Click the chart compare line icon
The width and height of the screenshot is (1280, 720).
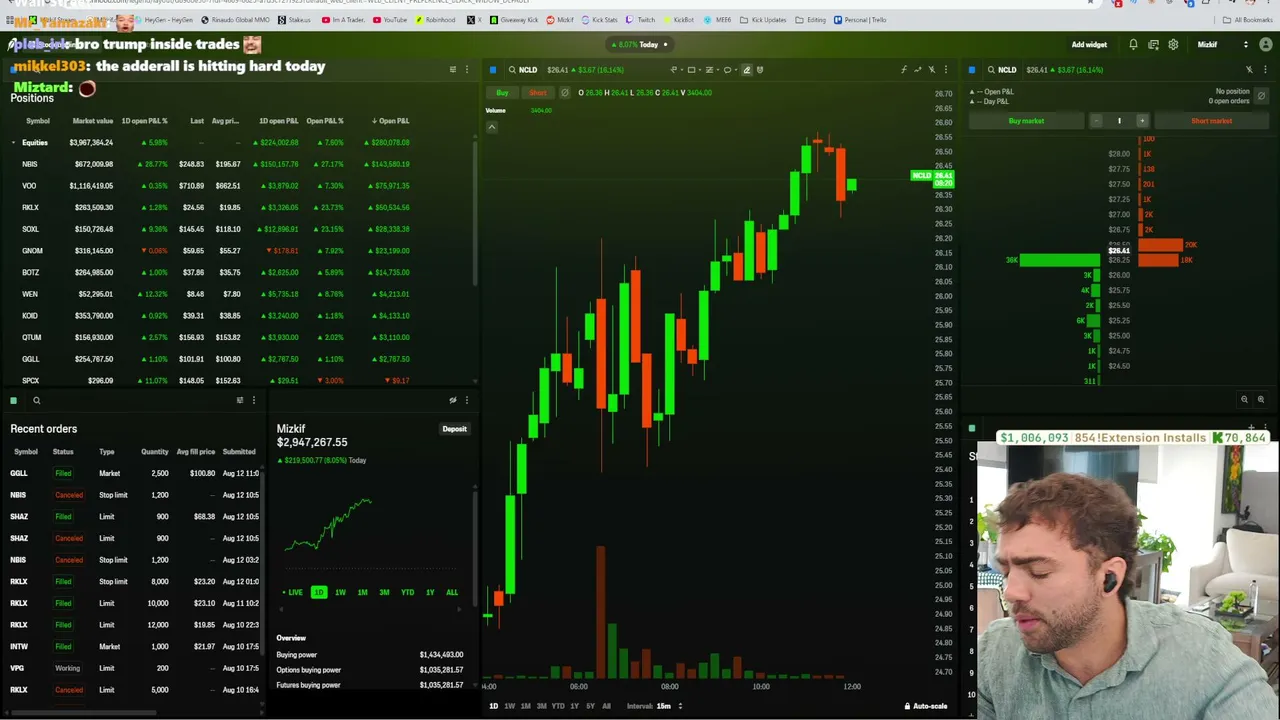[x=918, y=70]
